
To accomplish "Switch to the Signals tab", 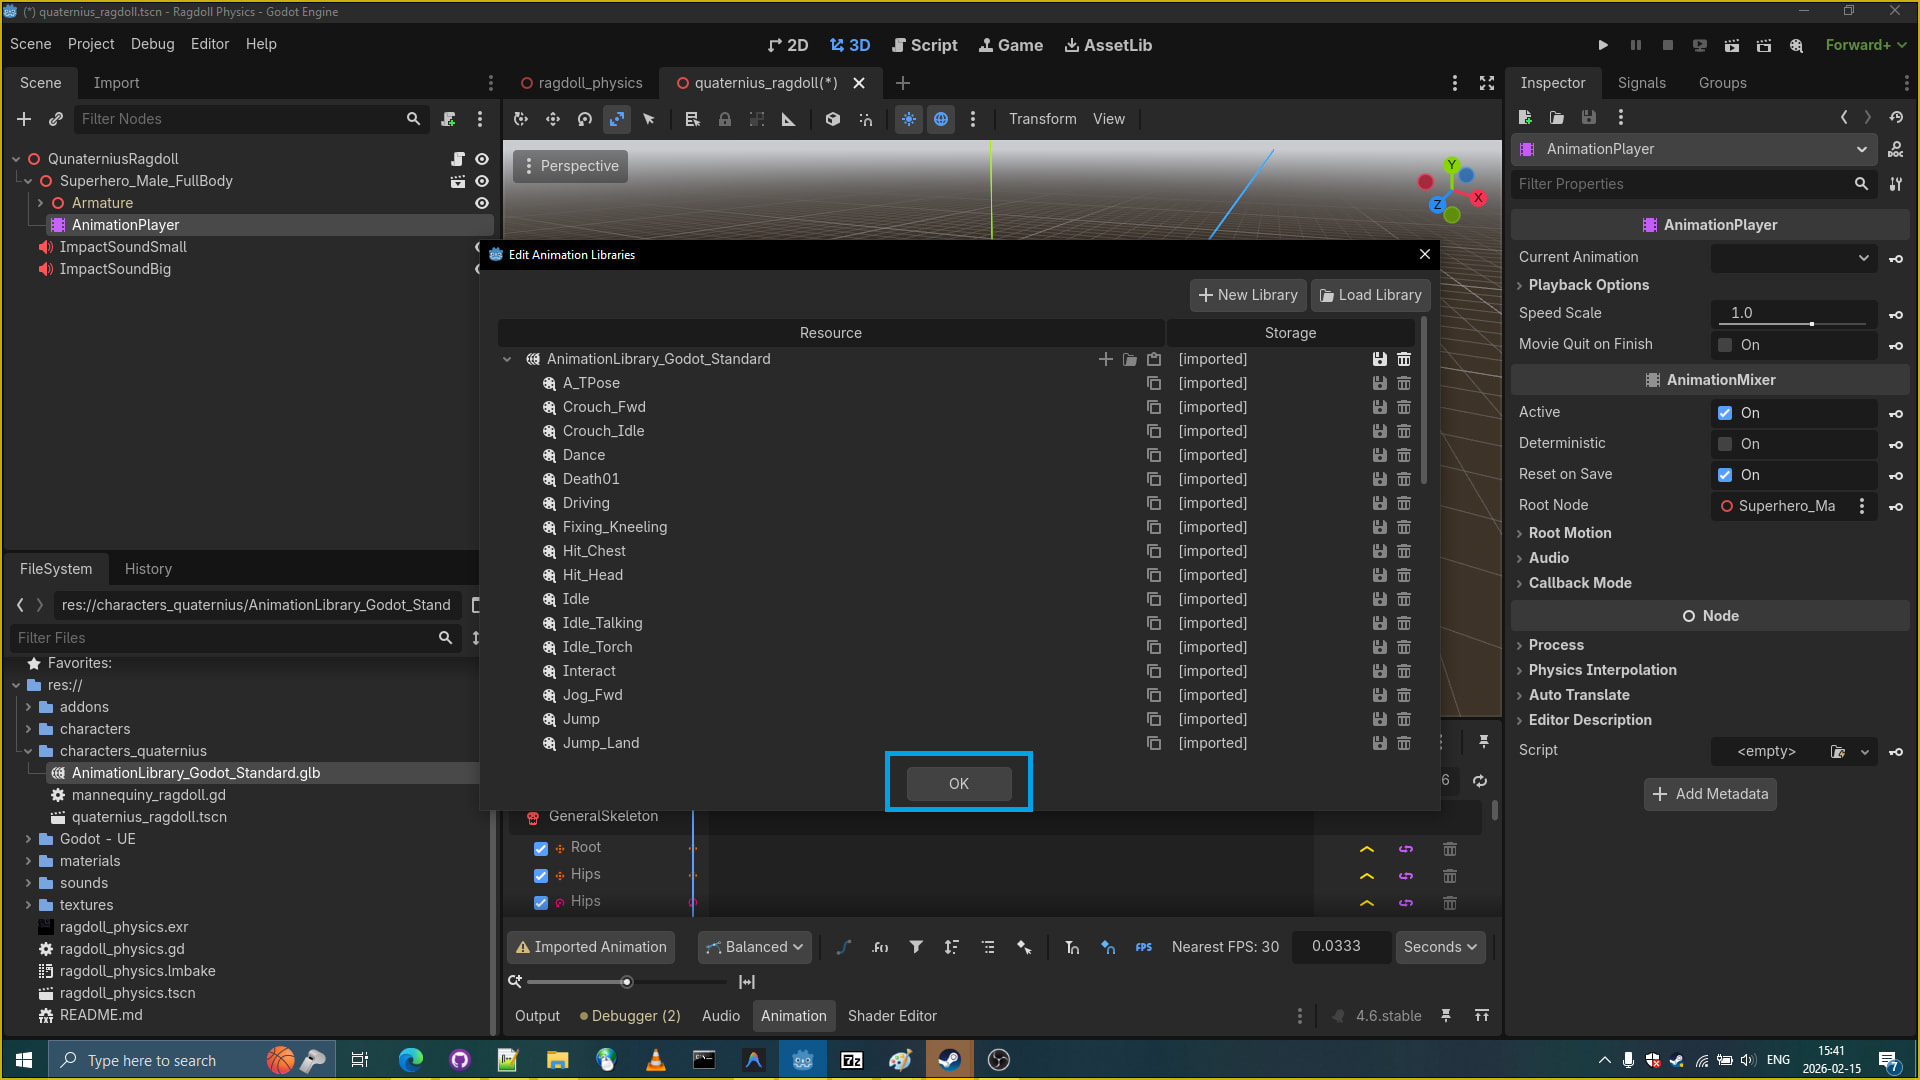I will coord(1641,83).
